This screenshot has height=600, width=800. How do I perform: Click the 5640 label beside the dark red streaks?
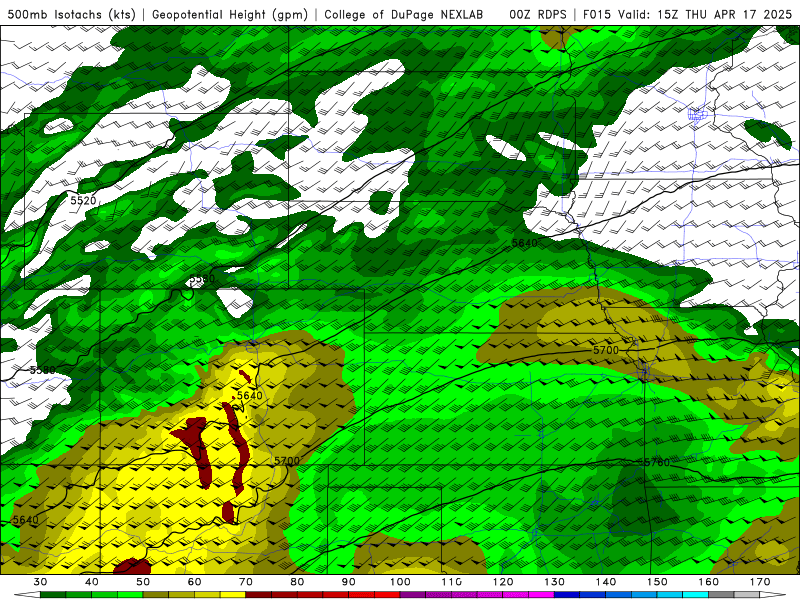250,395
